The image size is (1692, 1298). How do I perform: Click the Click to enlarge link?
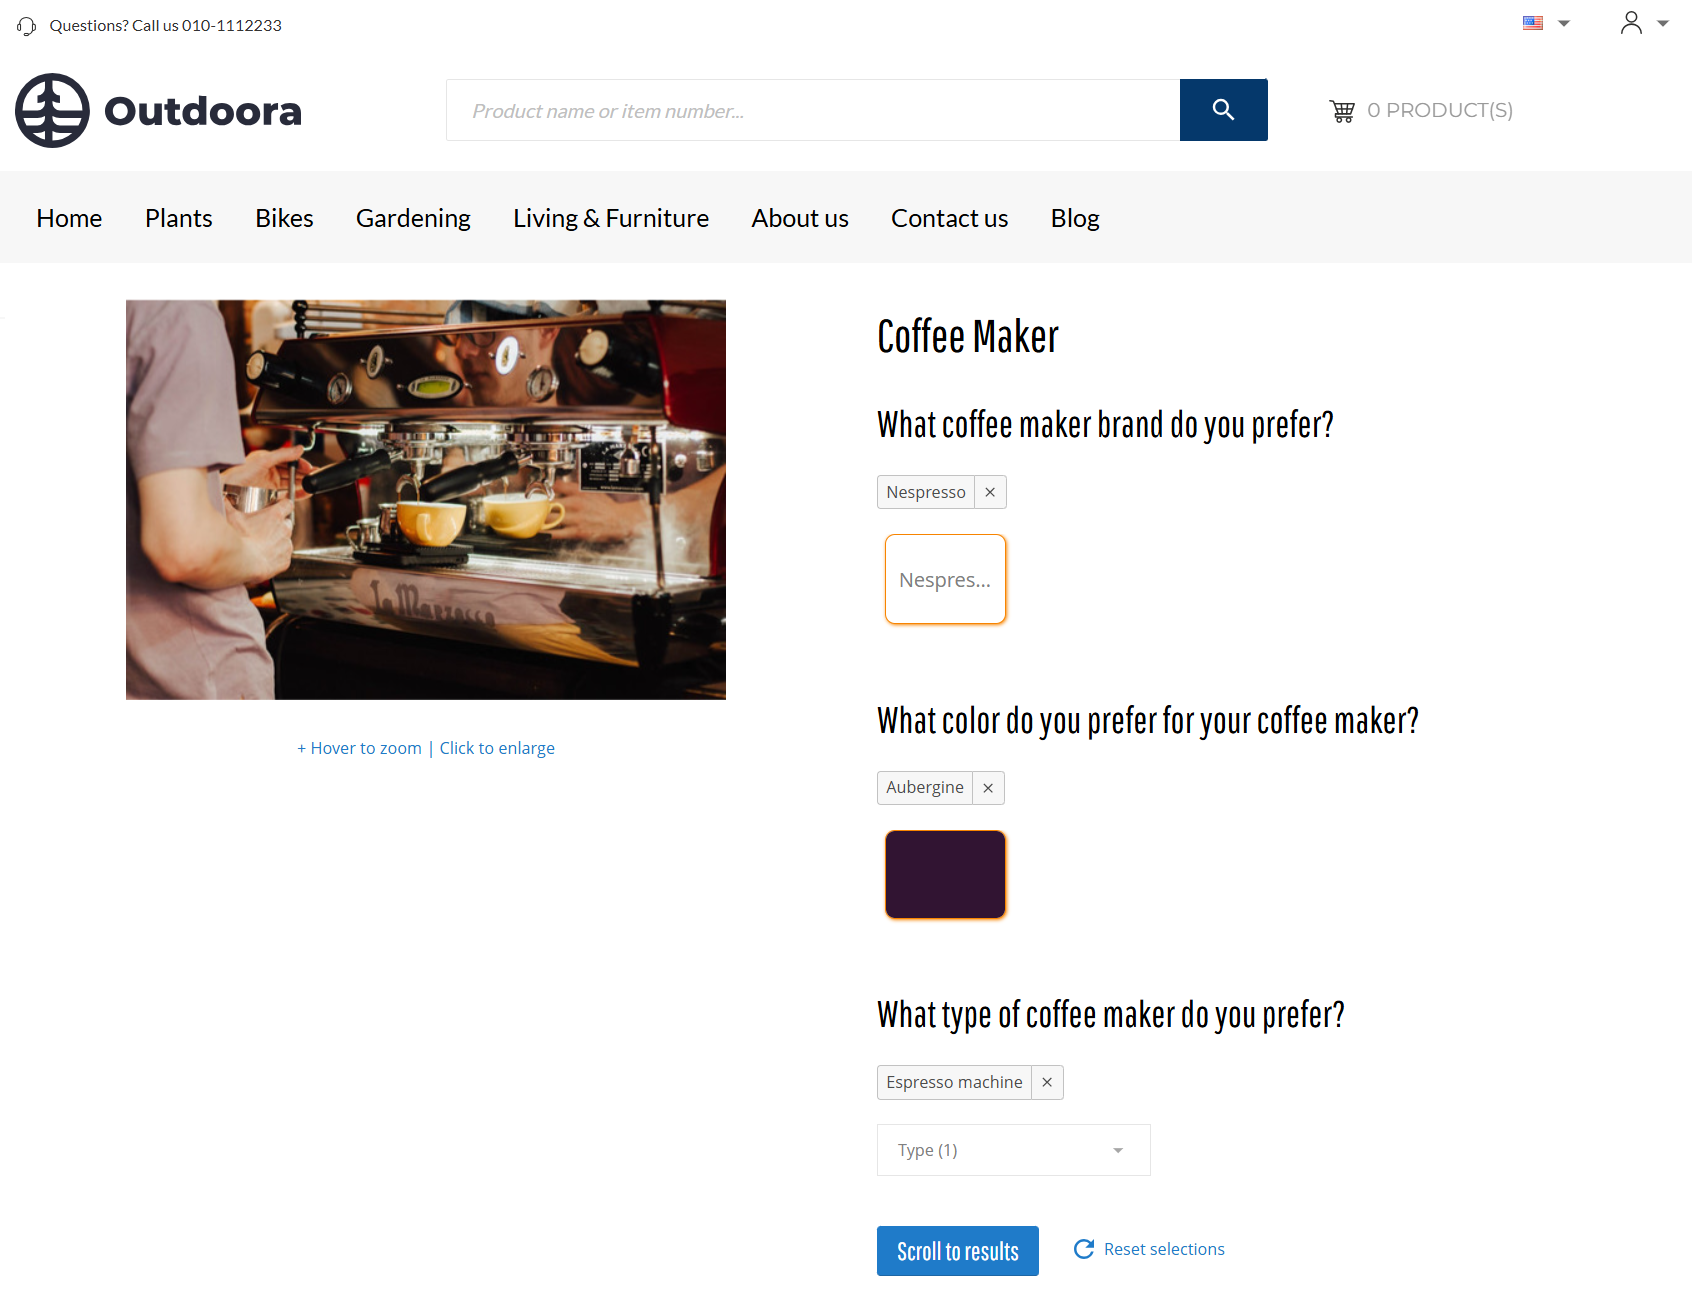point(497,748)
